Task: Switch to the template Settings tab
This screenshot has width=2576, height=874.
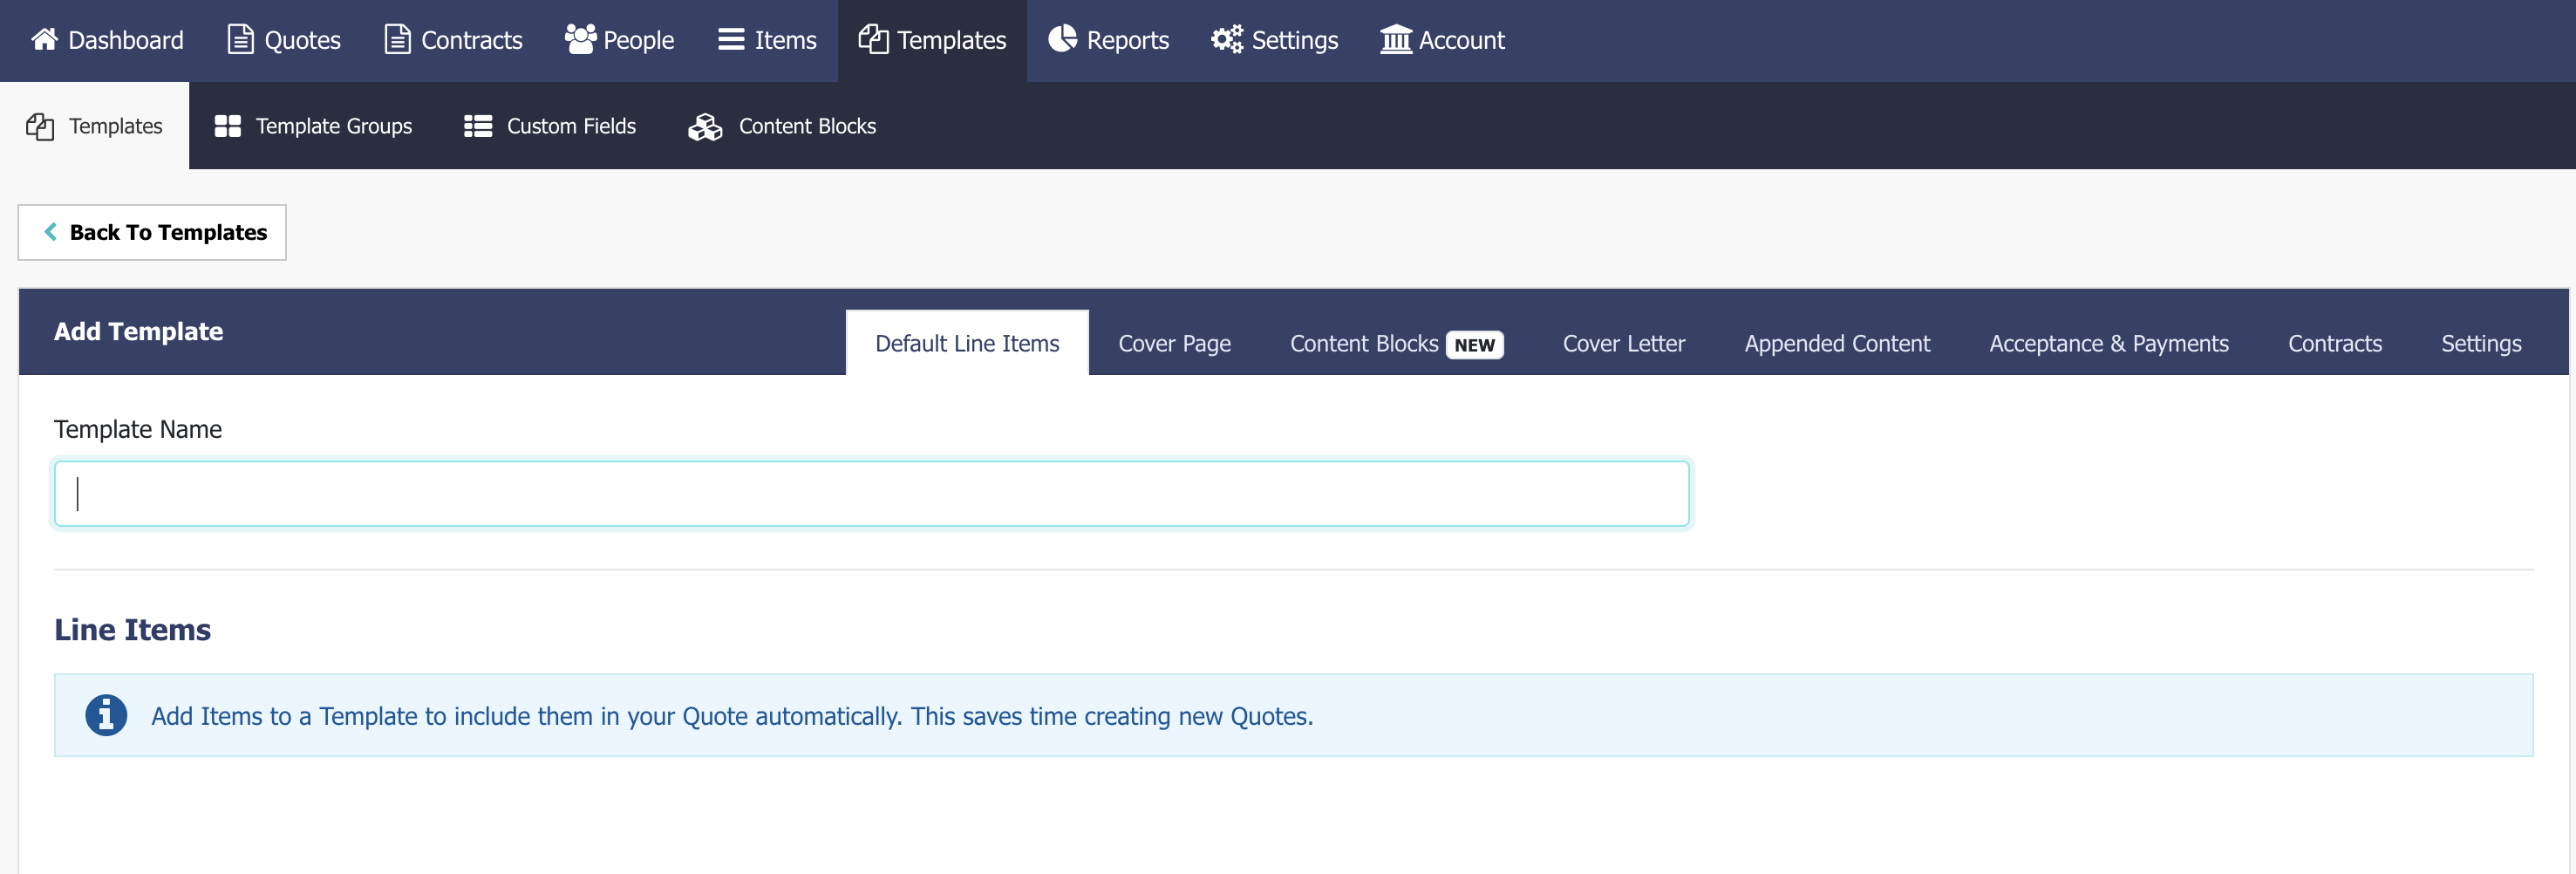Action: (2480, 343)
